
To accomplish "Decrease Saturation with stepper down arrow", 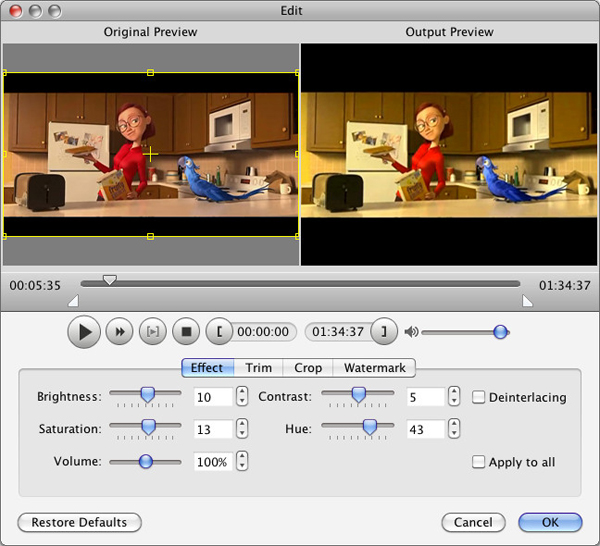I will 242,433.
